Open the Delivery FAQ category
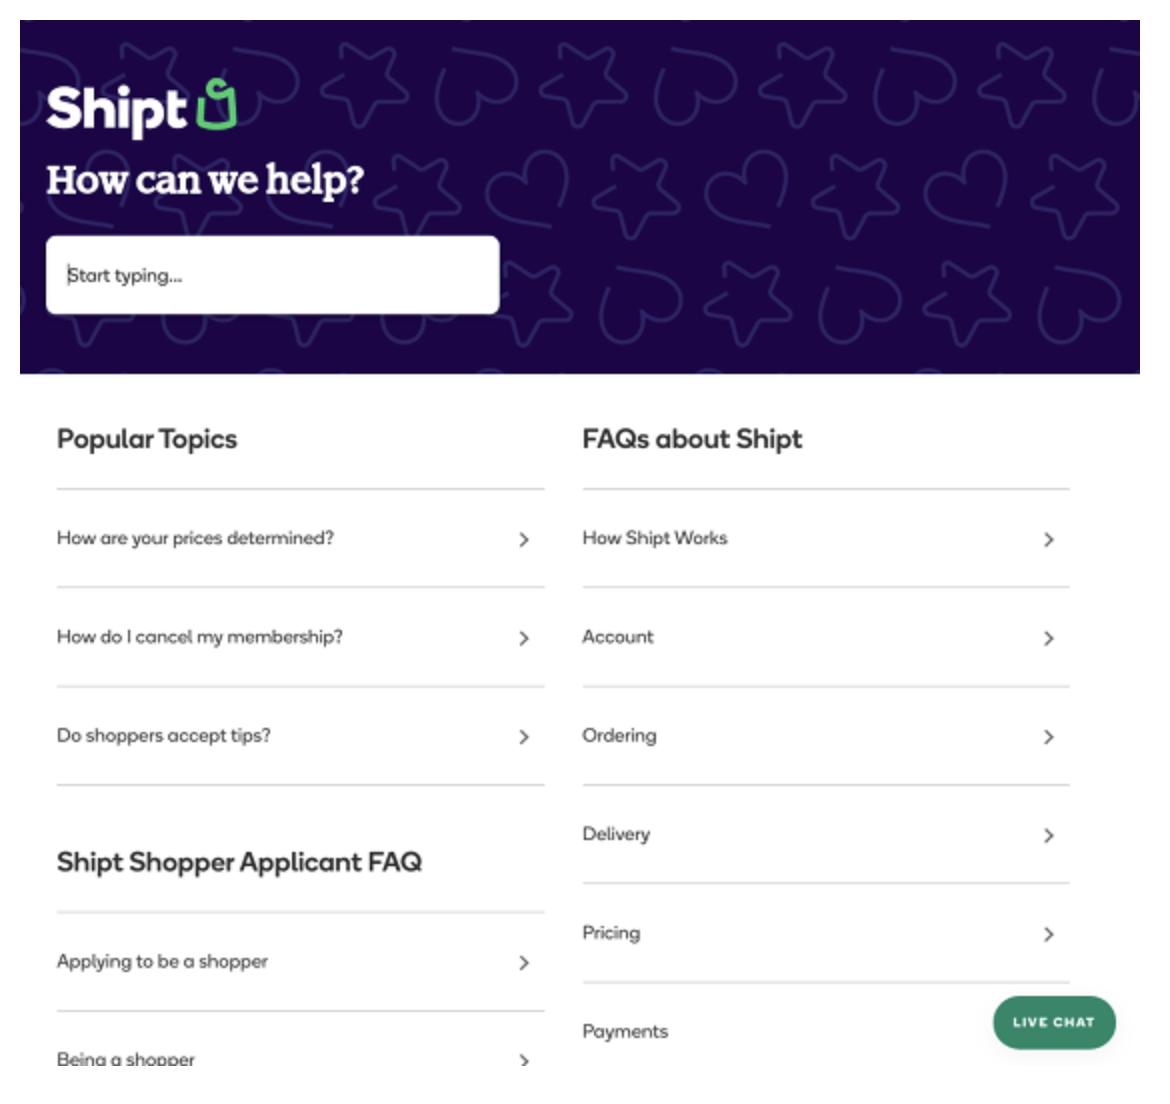Screen dimensions: 1170x1104 click(x=616, y=834)
